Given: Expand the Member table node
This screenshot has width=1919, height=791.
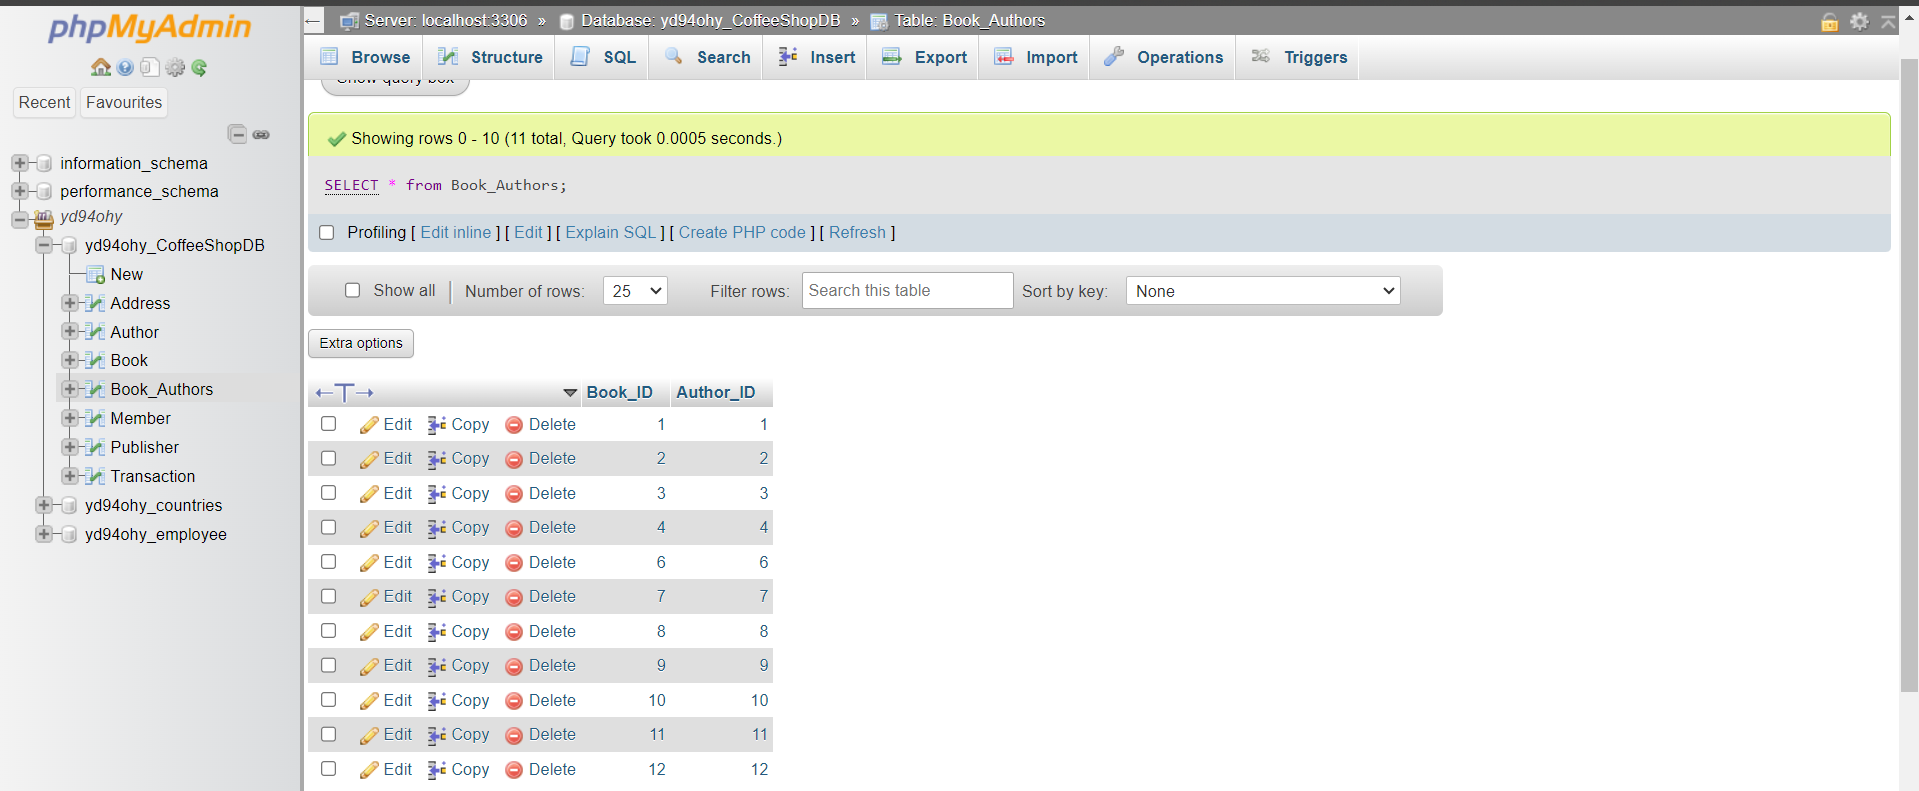Looking at the screenshot, I should (x=70, y=418).
